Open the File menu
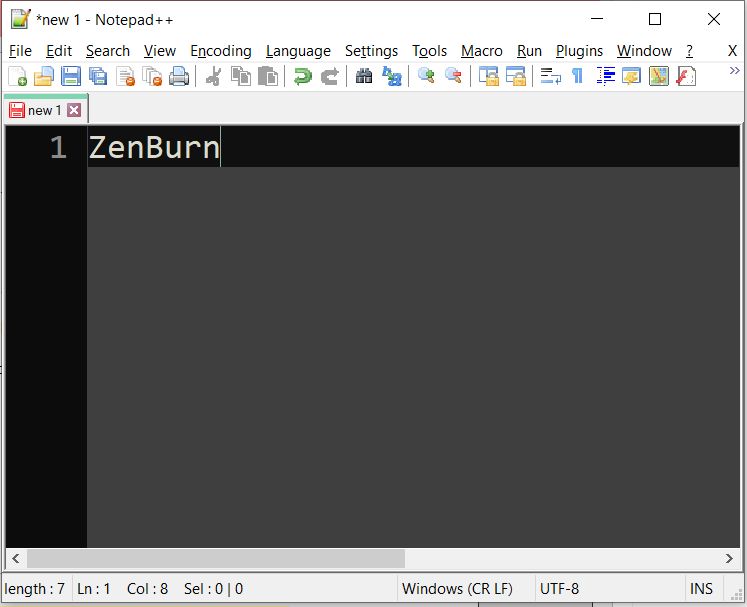This screenshot has height=607, width=747. [20, 51]
